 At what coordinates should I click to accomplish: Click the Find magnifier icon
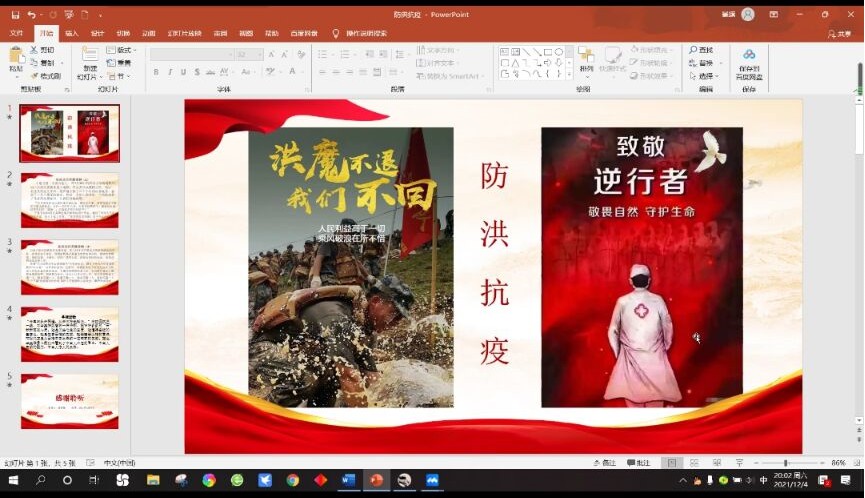tap(693, 50)
